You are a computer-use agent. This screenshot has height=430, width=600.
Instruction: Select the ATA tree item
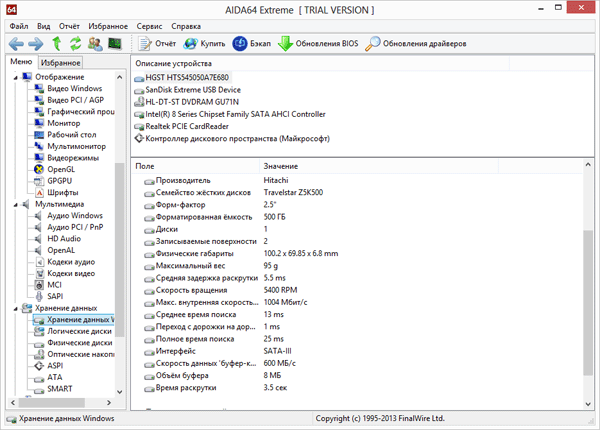55,377
